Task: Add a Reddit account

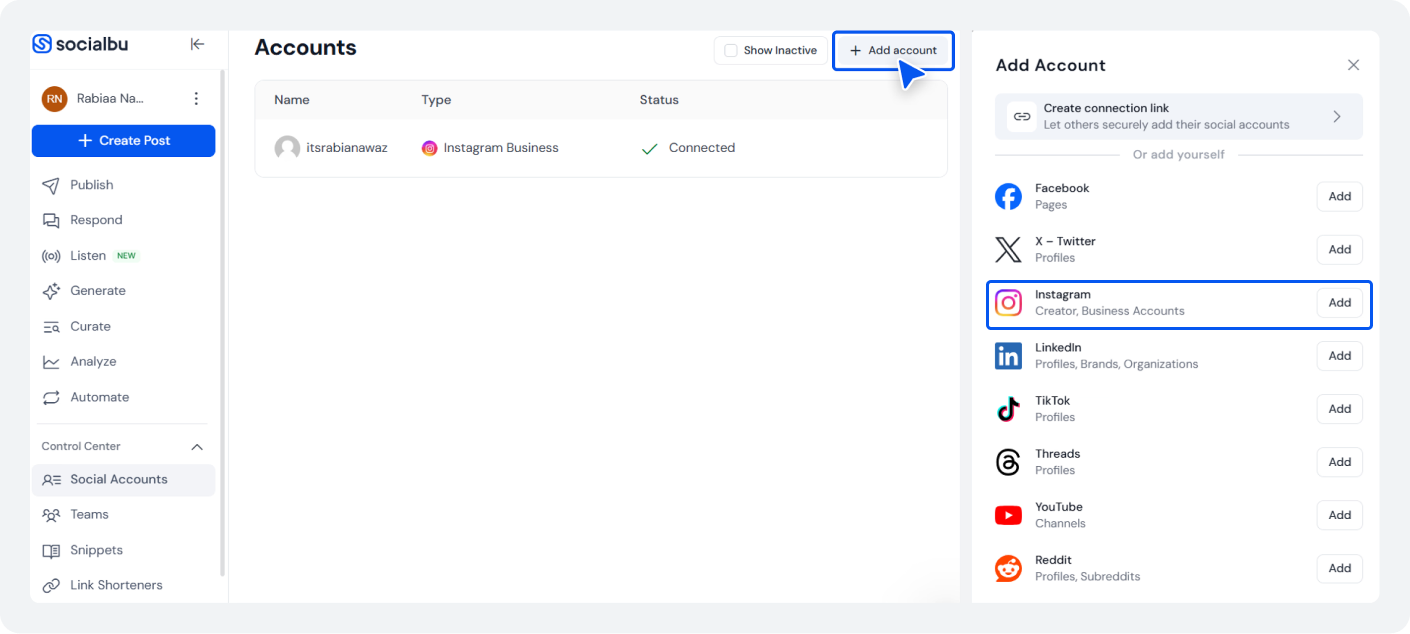Action: (1339, 568)
